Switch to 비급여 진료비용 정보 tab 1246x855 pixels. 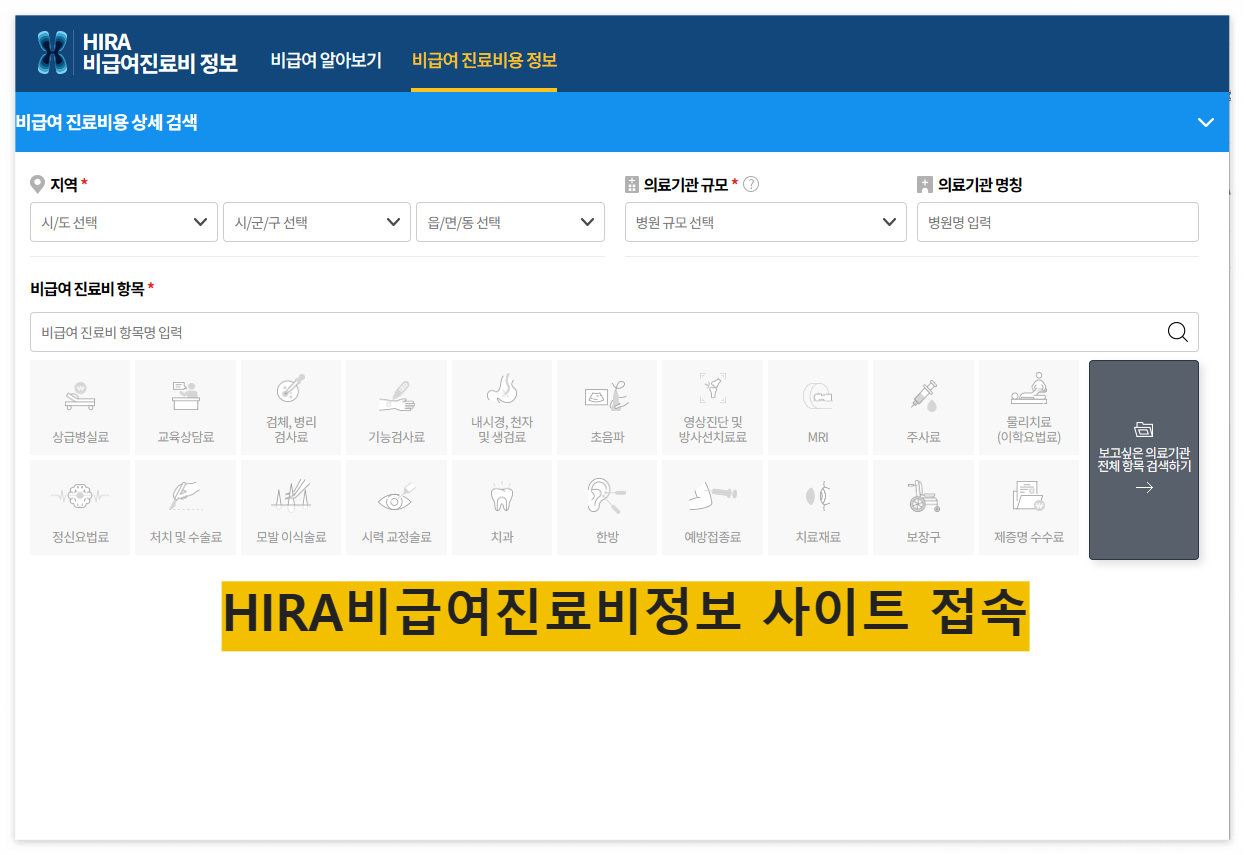point(484,60)
